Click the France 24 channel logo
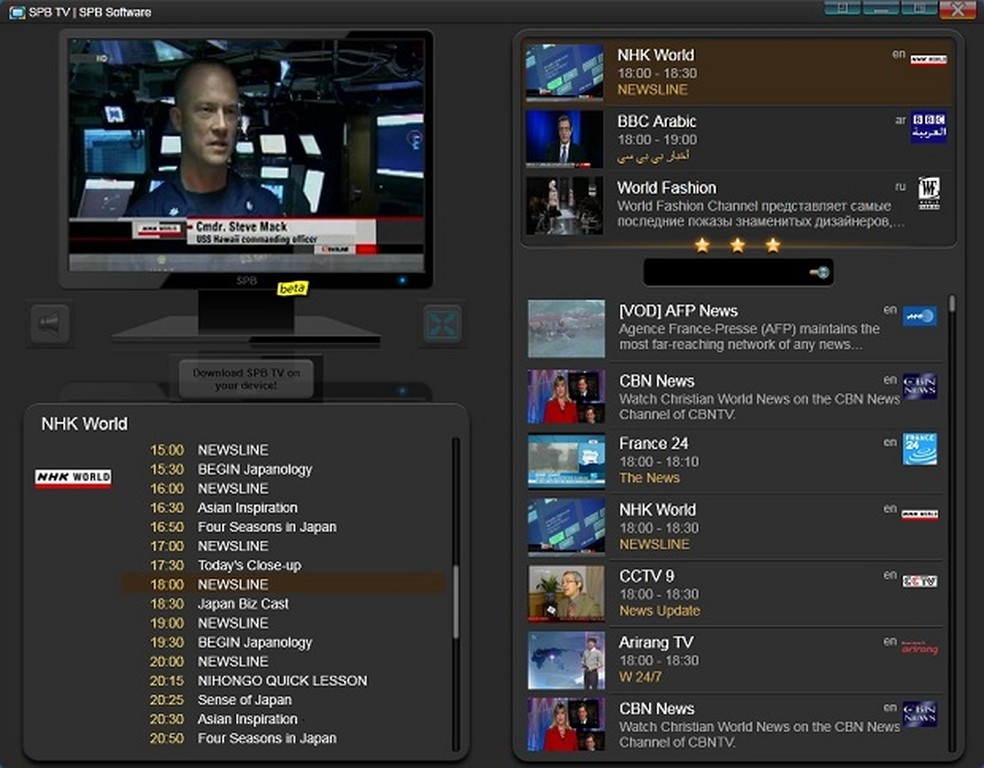This screenshot has width=984, height=768. tap(920, 449)
